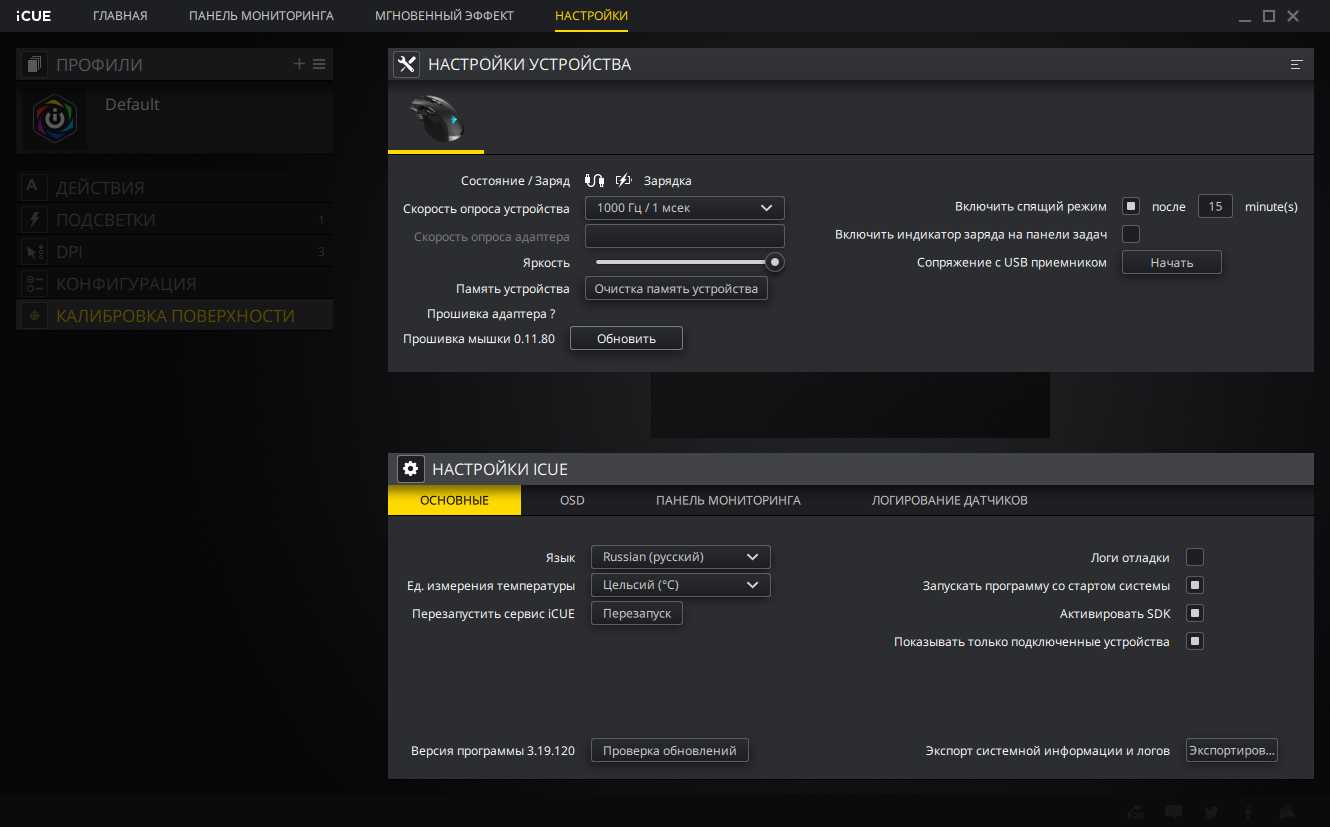Open the profiles list menu icon
This screenshot has height=827, width=1330.
319,64
